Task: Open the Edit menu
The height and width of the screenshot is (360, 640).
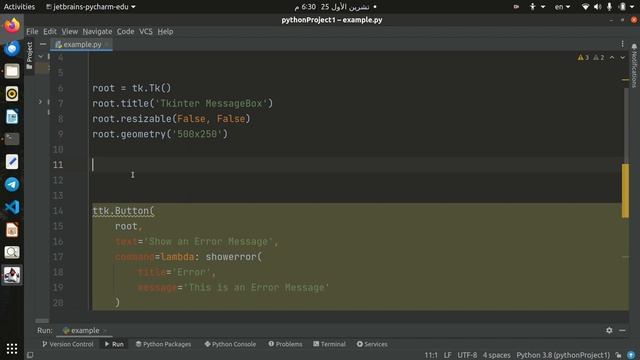Action: point(50,31)
